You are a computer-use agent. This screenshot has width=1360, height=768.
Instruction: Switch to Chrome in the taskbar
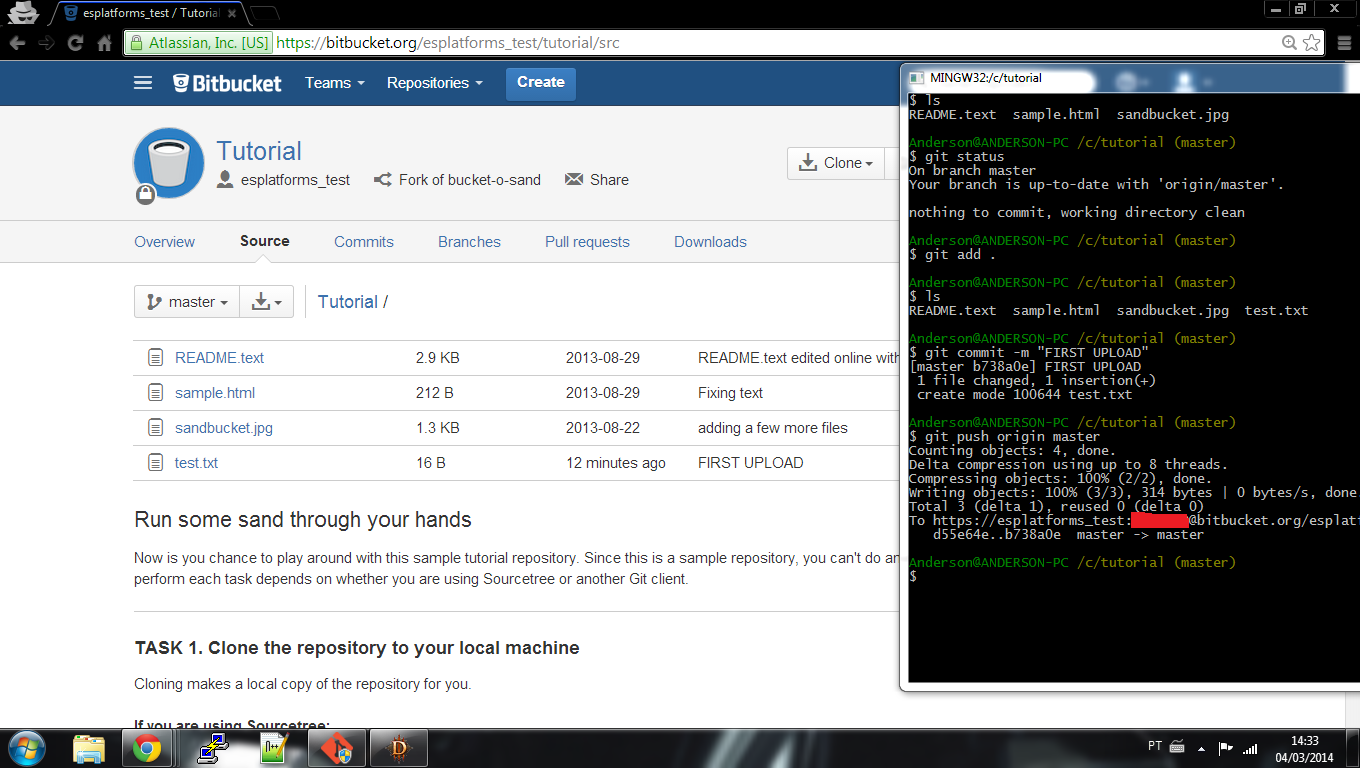pos(147,748)
